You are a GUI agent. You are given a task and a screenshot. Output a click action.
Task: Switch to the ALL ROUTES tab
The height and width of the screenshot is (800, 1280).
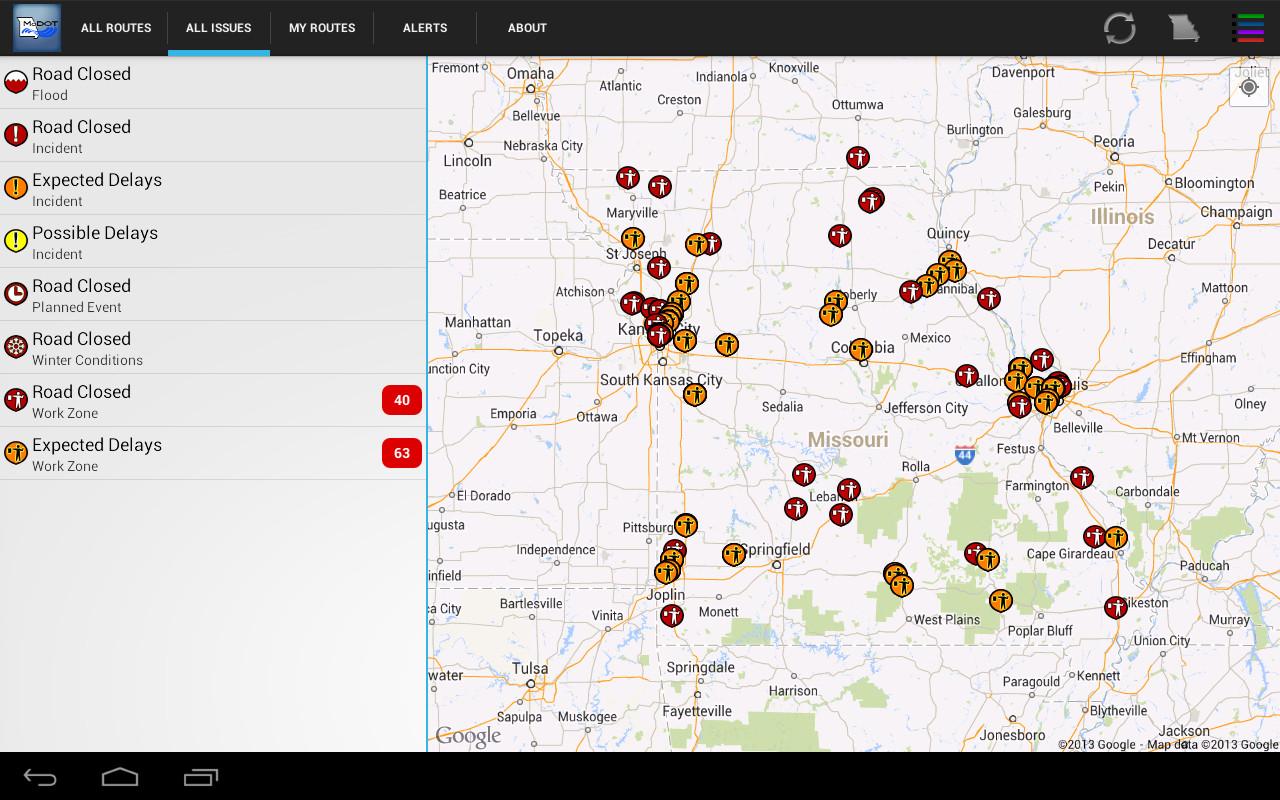pos(115,28)
